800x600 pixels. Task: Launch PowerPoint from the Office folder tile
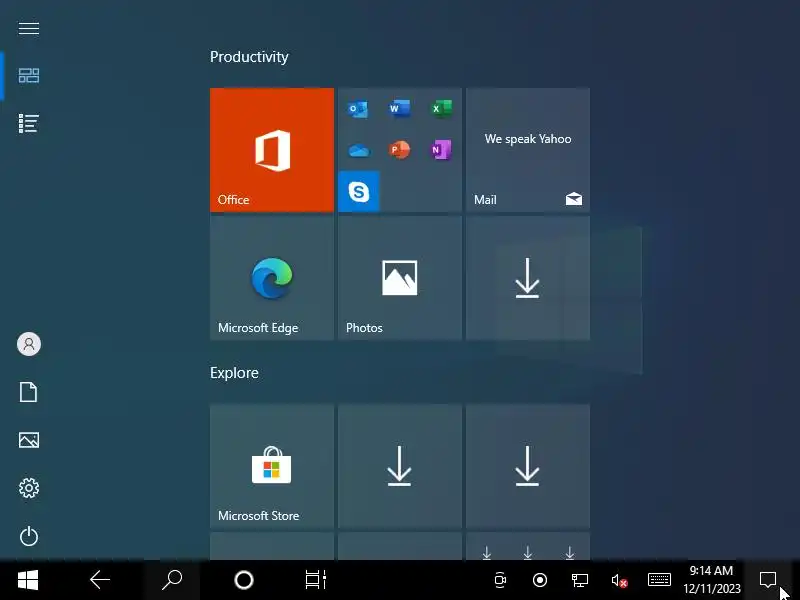click(399, 150)
